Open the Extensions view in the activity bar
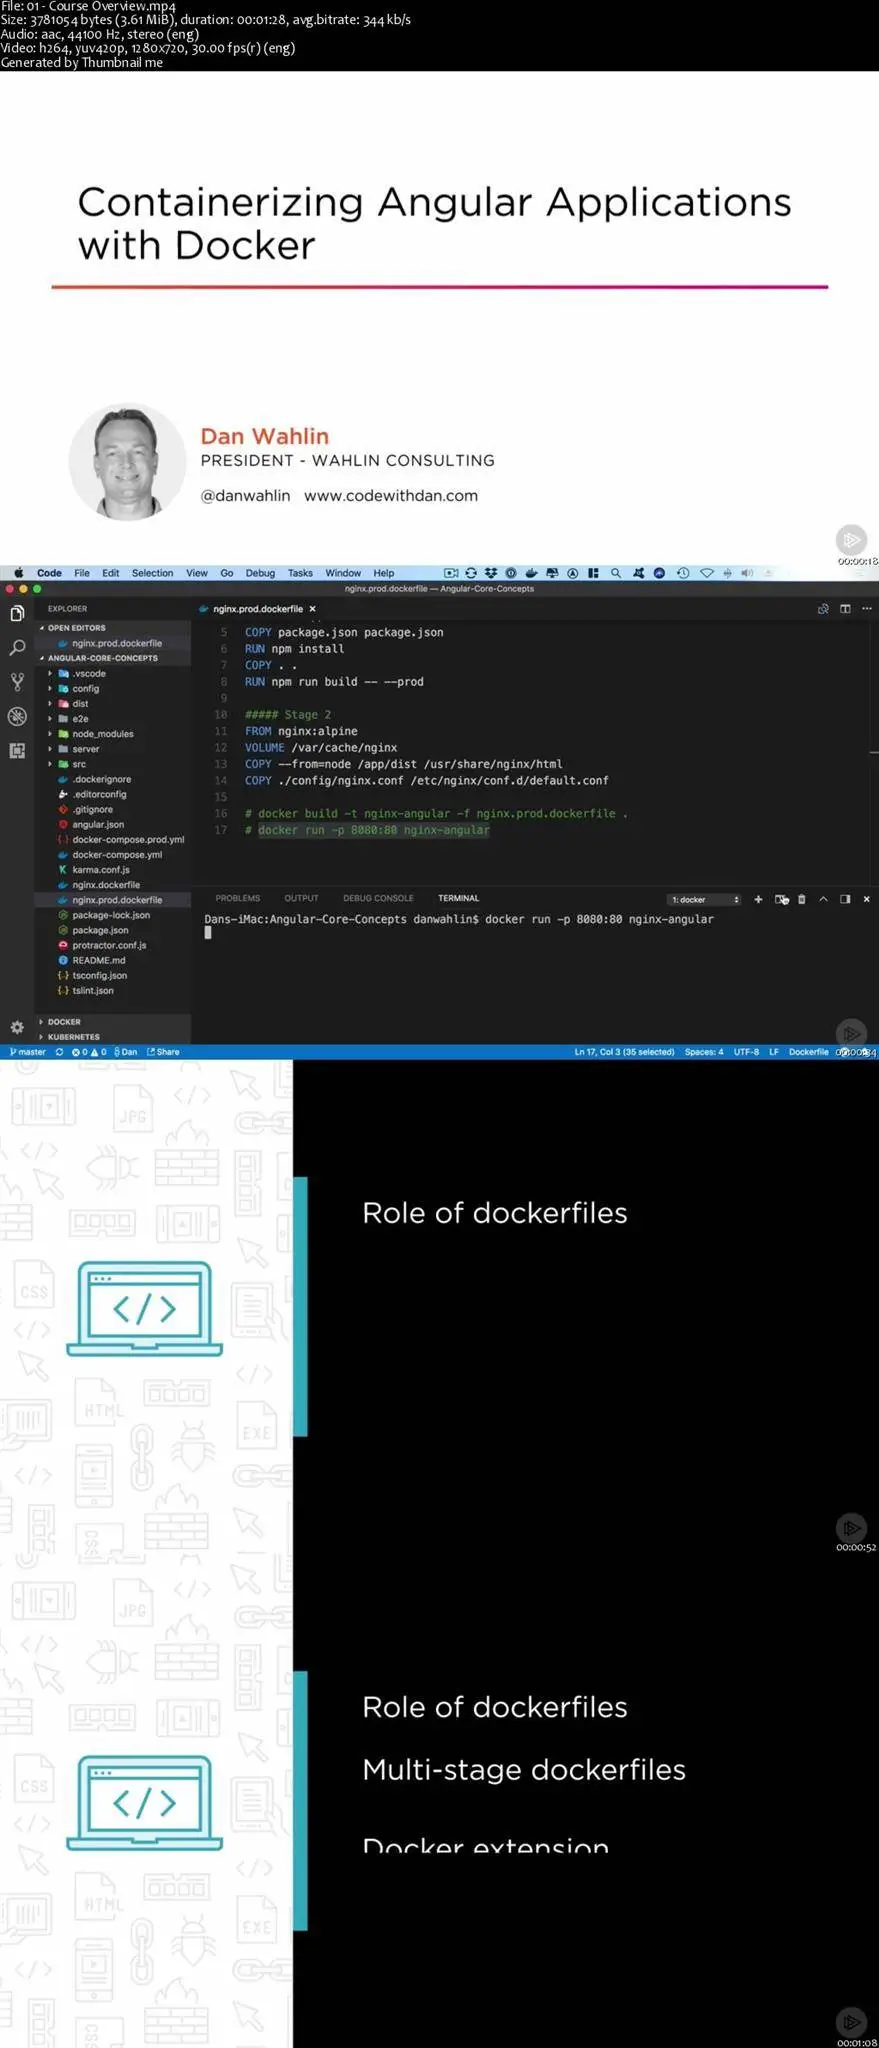Viewport: 879px width, 2048px height. [17, 750]
